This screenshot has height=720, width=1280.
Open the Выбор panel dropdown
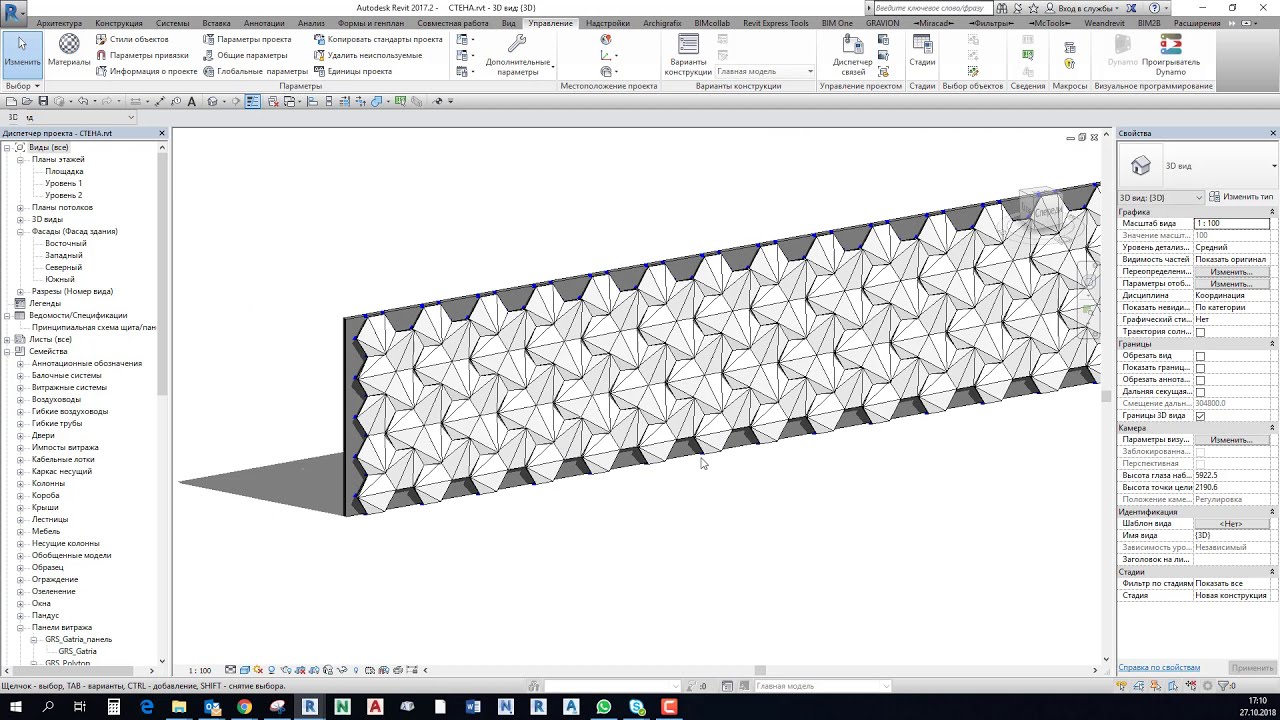(22, 86)
